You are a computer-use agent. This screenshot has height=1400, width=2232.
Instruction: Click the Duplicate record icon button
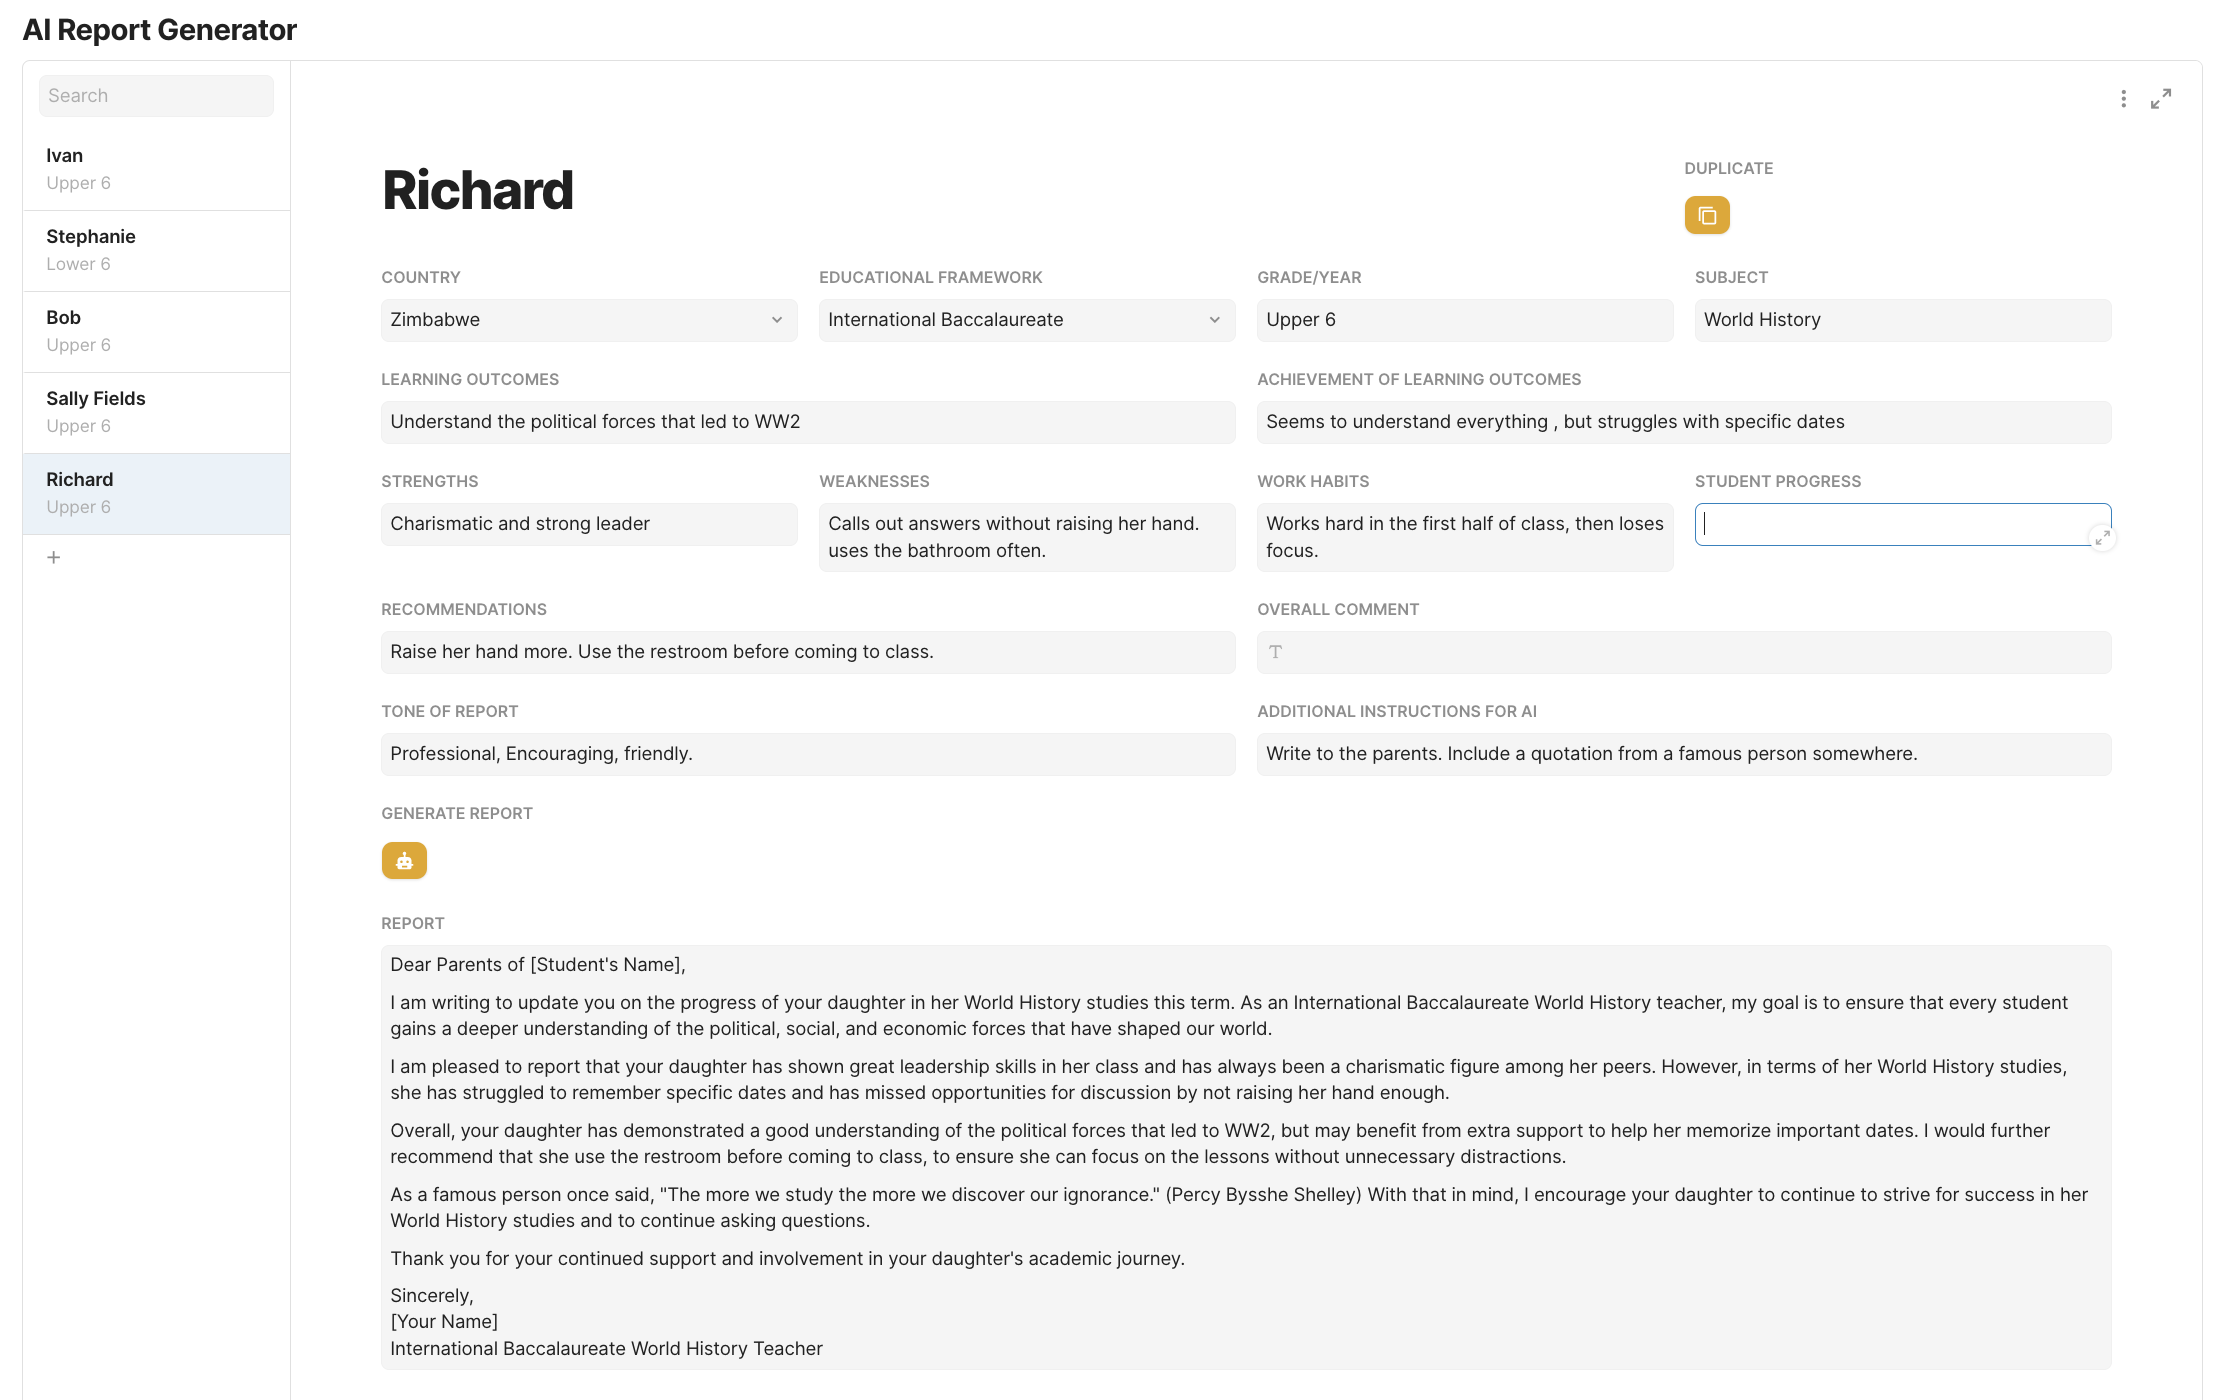pos(1706,215)
